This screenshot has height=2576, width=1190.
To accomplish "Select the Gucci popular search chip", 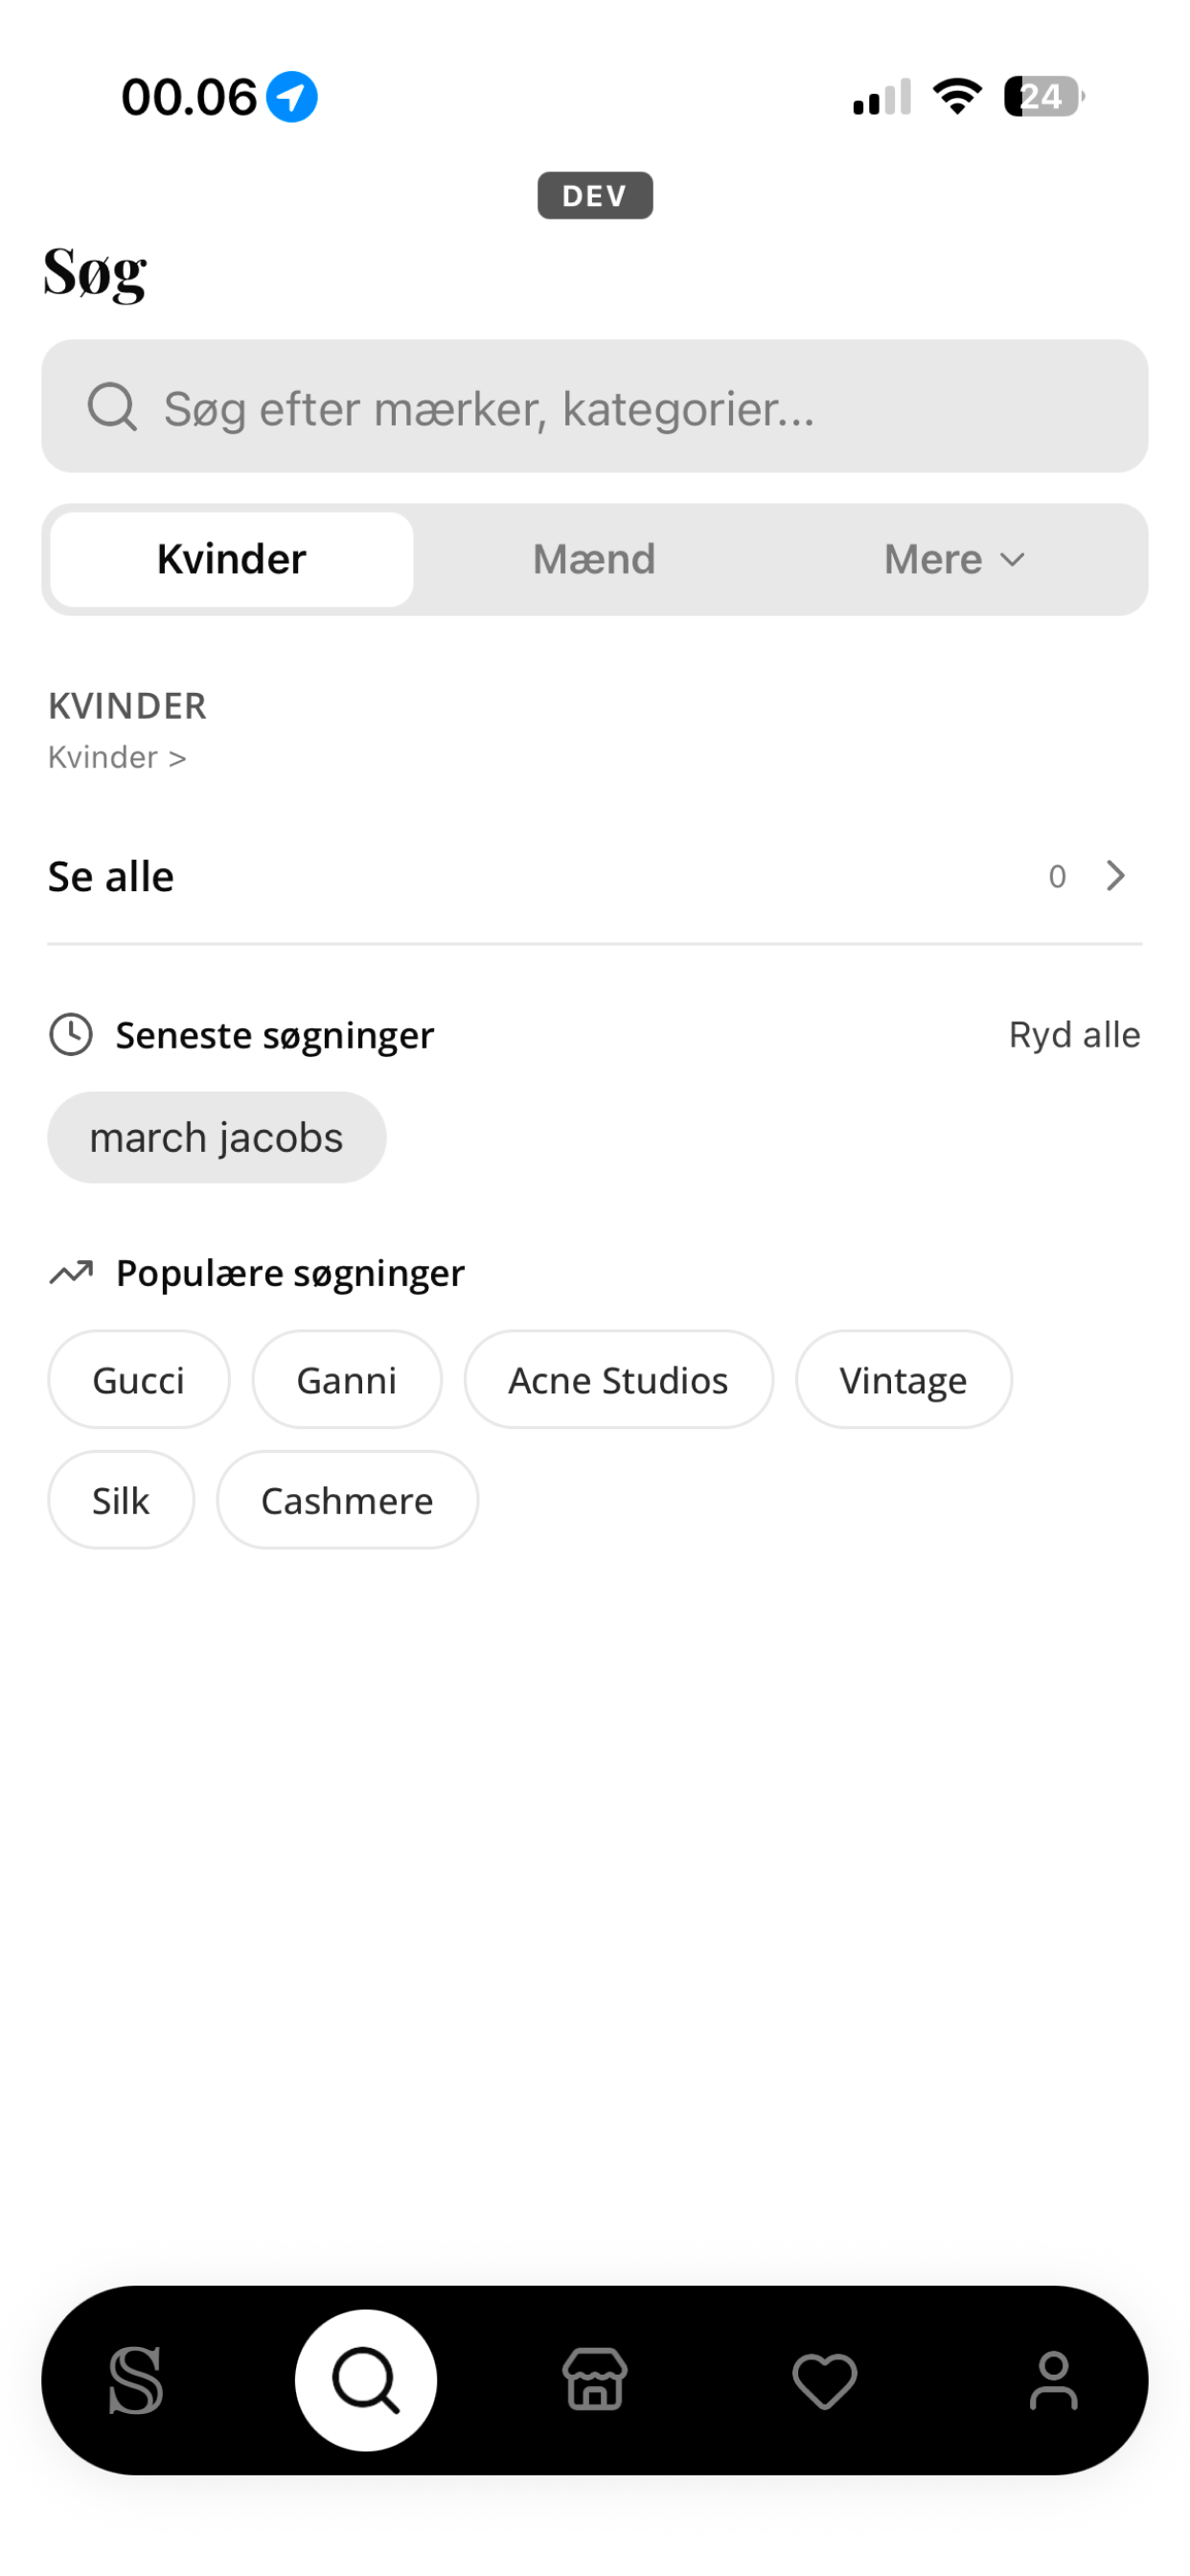I will coord(139,1380).
